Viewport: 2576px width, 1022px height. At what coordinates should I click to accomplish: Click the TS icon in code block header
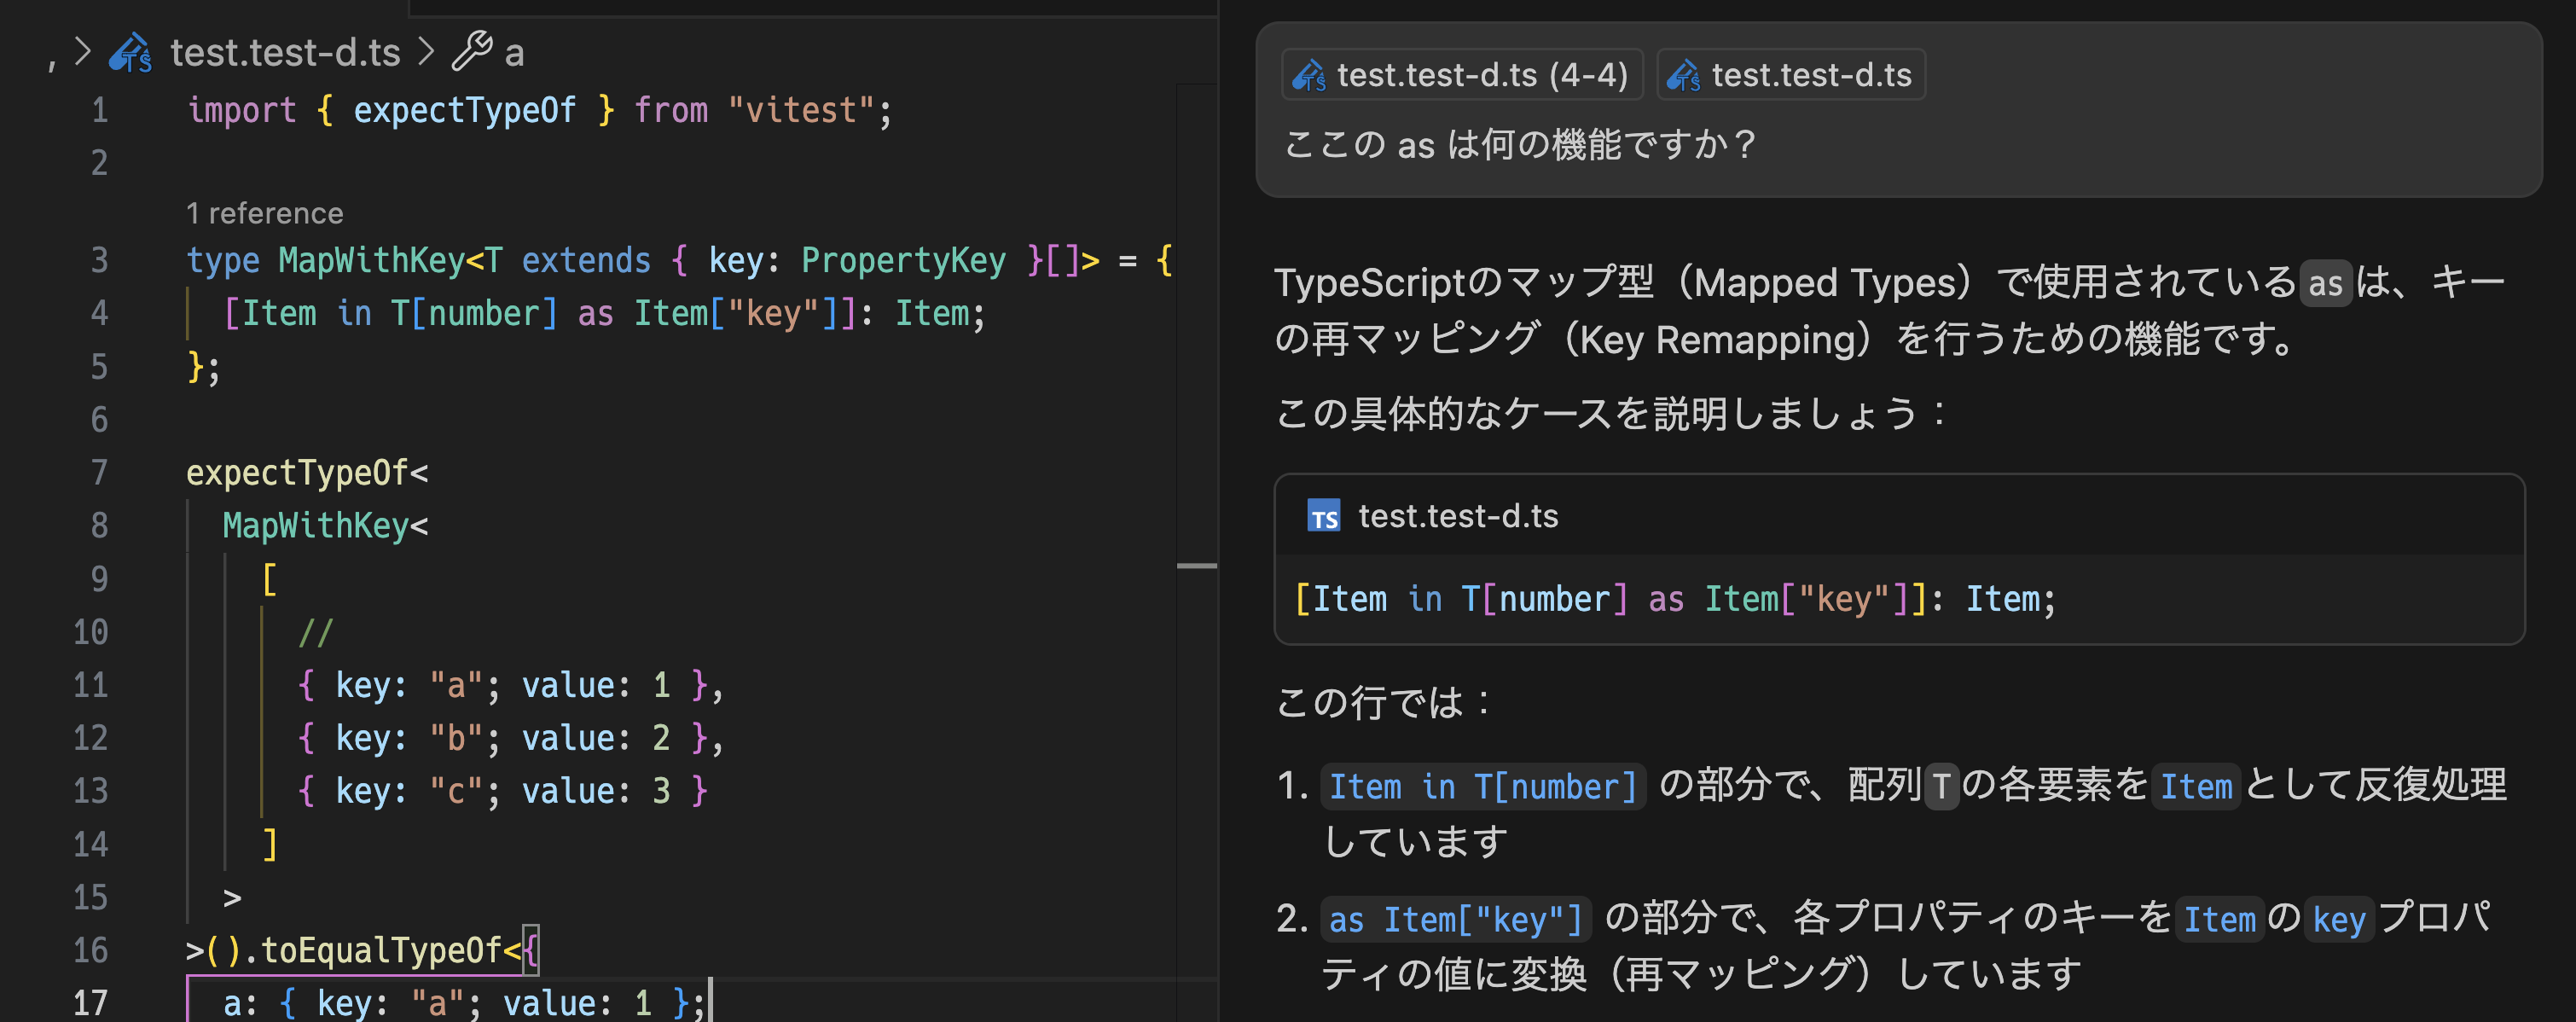click(1324, 516)
